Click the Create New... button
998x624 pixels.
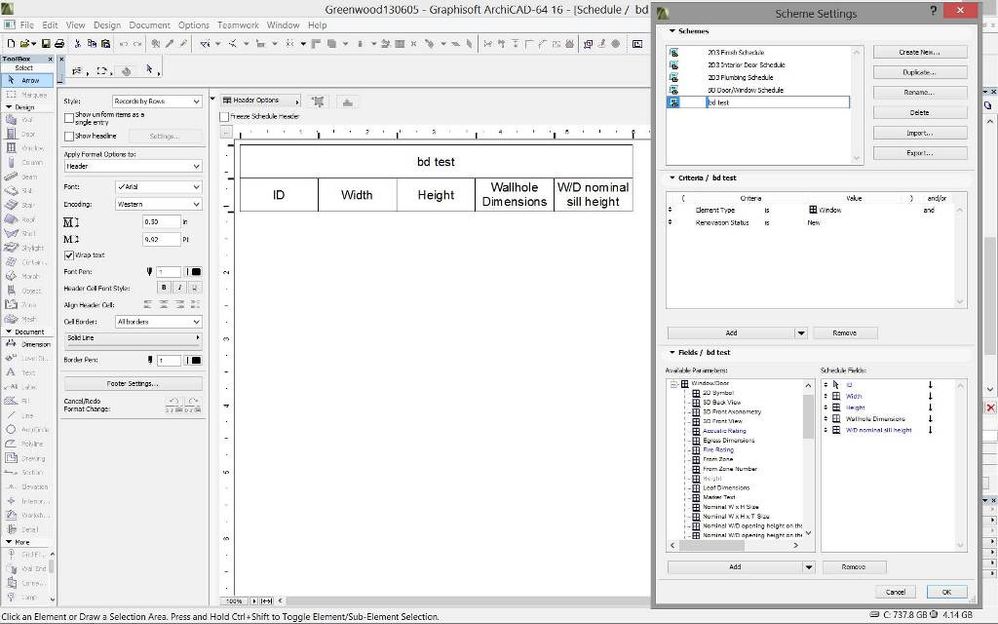click(x=919, y=52)
